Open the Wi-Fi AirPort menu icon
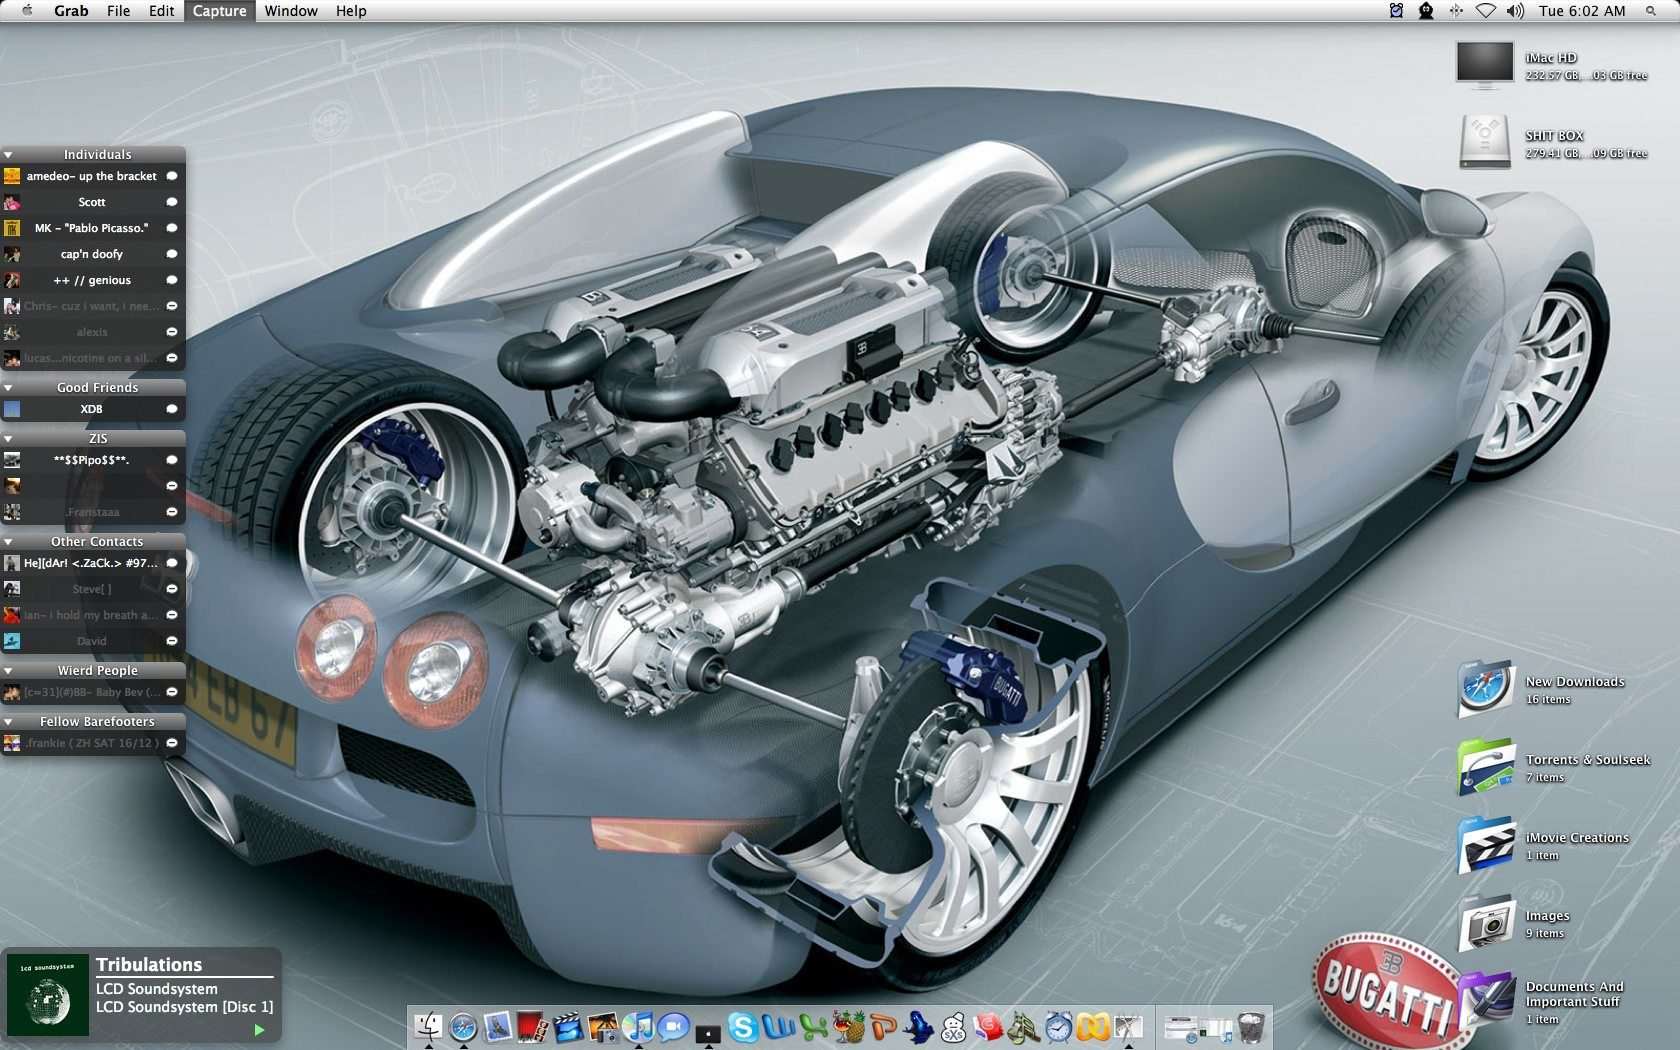This screenshot has width=1680, height=1050. (1486, 11)
